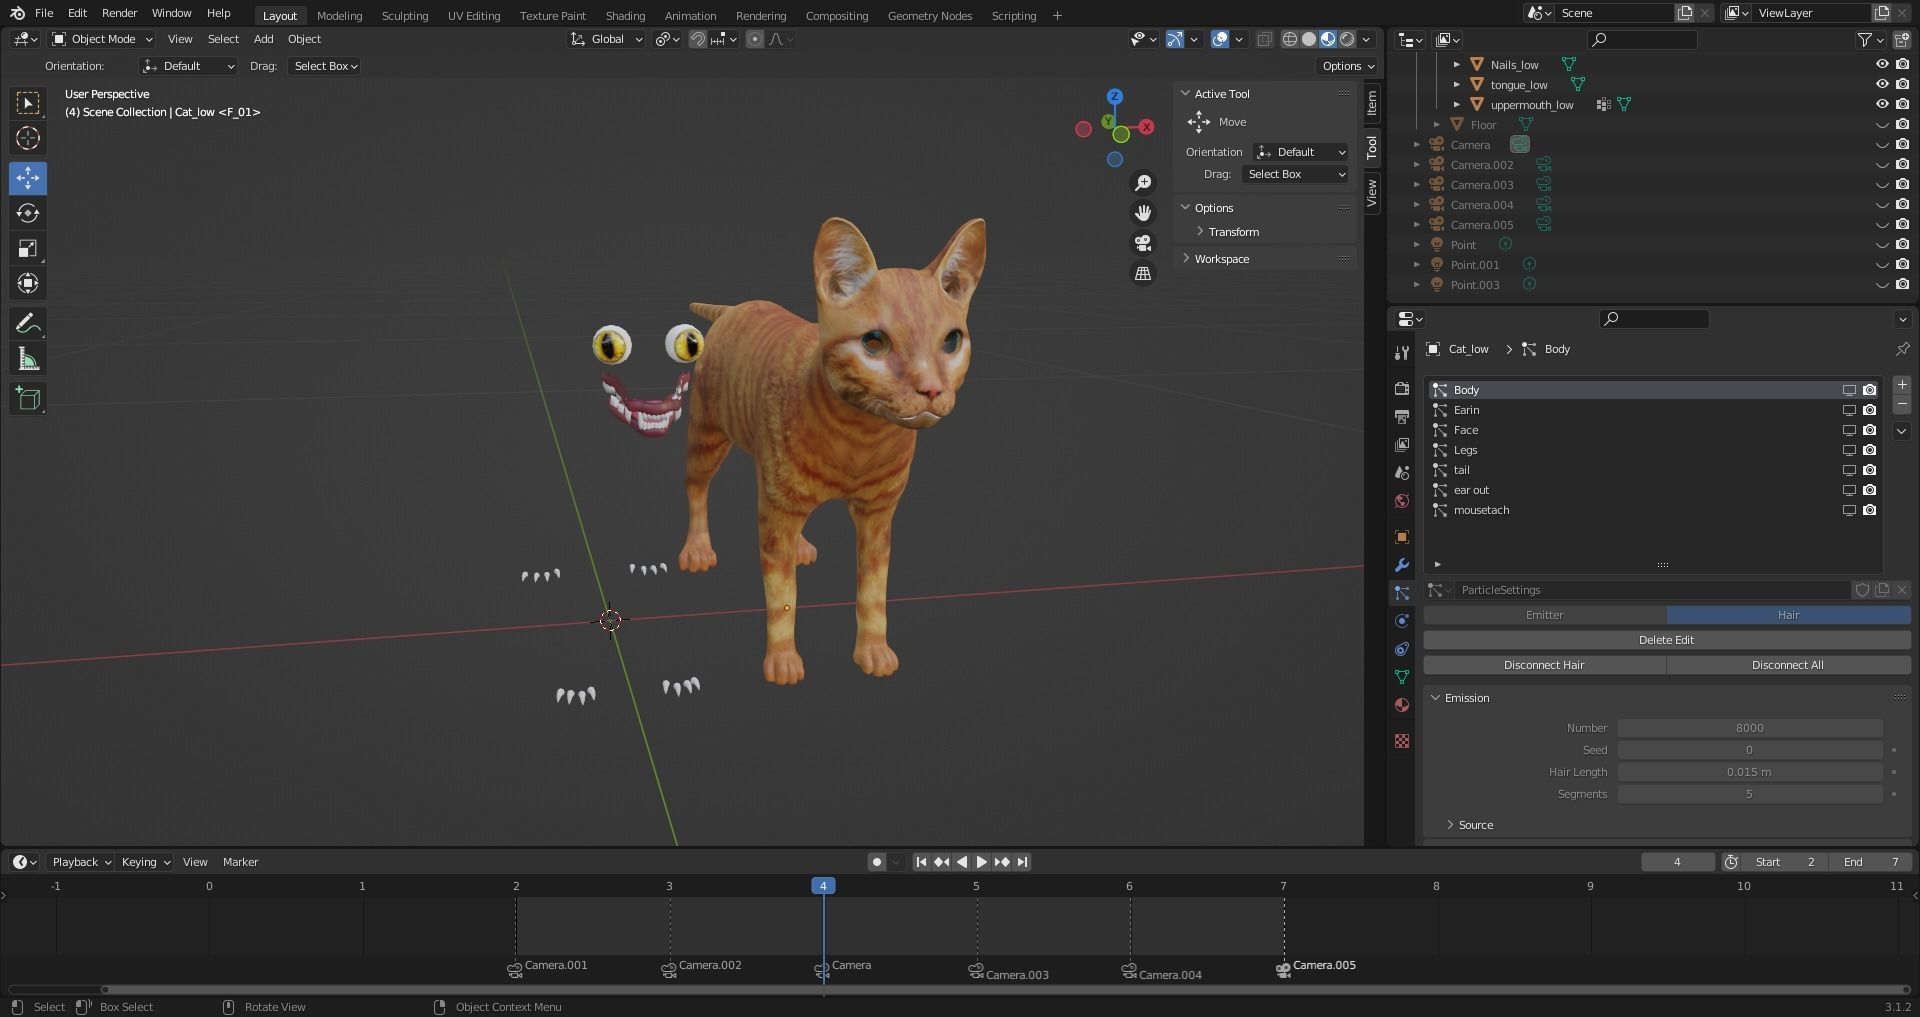
Task: Switch to wireframe viewport shading
Action: tap(1290, 39)
